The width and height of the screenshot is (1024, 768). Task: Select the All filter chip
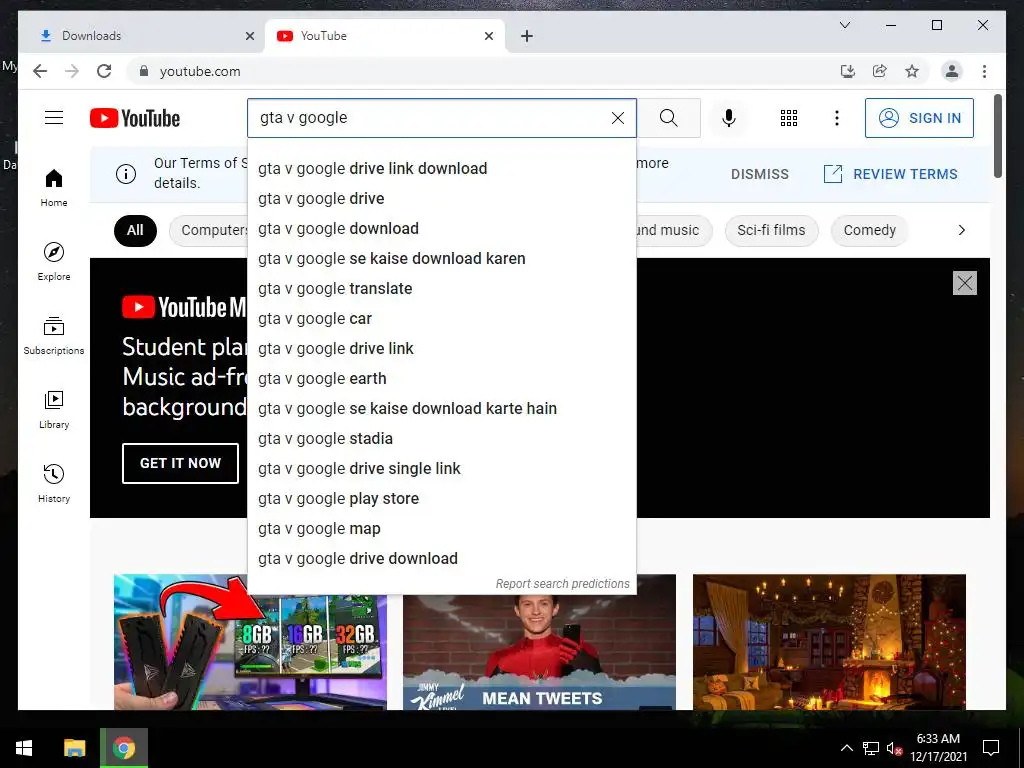[135, 231]
